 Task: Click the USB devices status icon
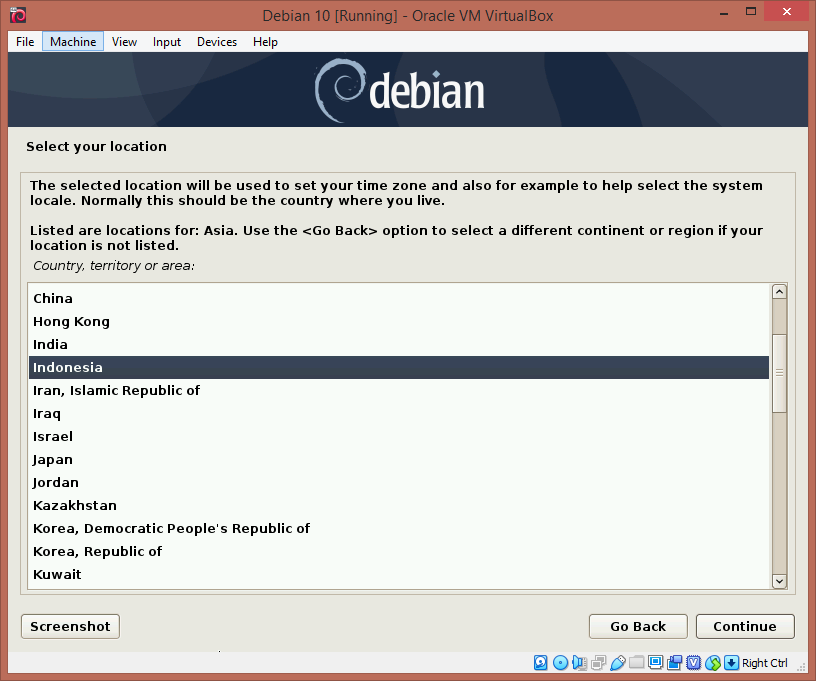[x=618, y=662]
